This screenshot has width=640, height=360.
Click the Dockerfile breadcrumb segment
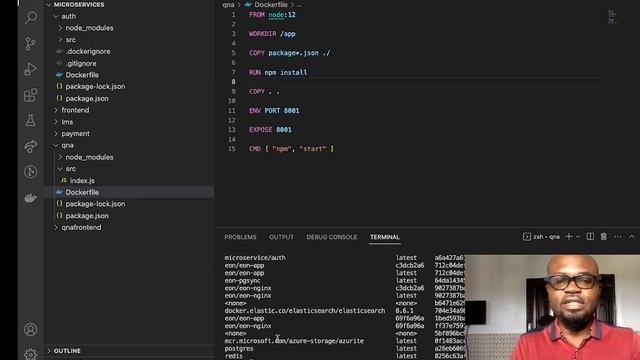271,5
